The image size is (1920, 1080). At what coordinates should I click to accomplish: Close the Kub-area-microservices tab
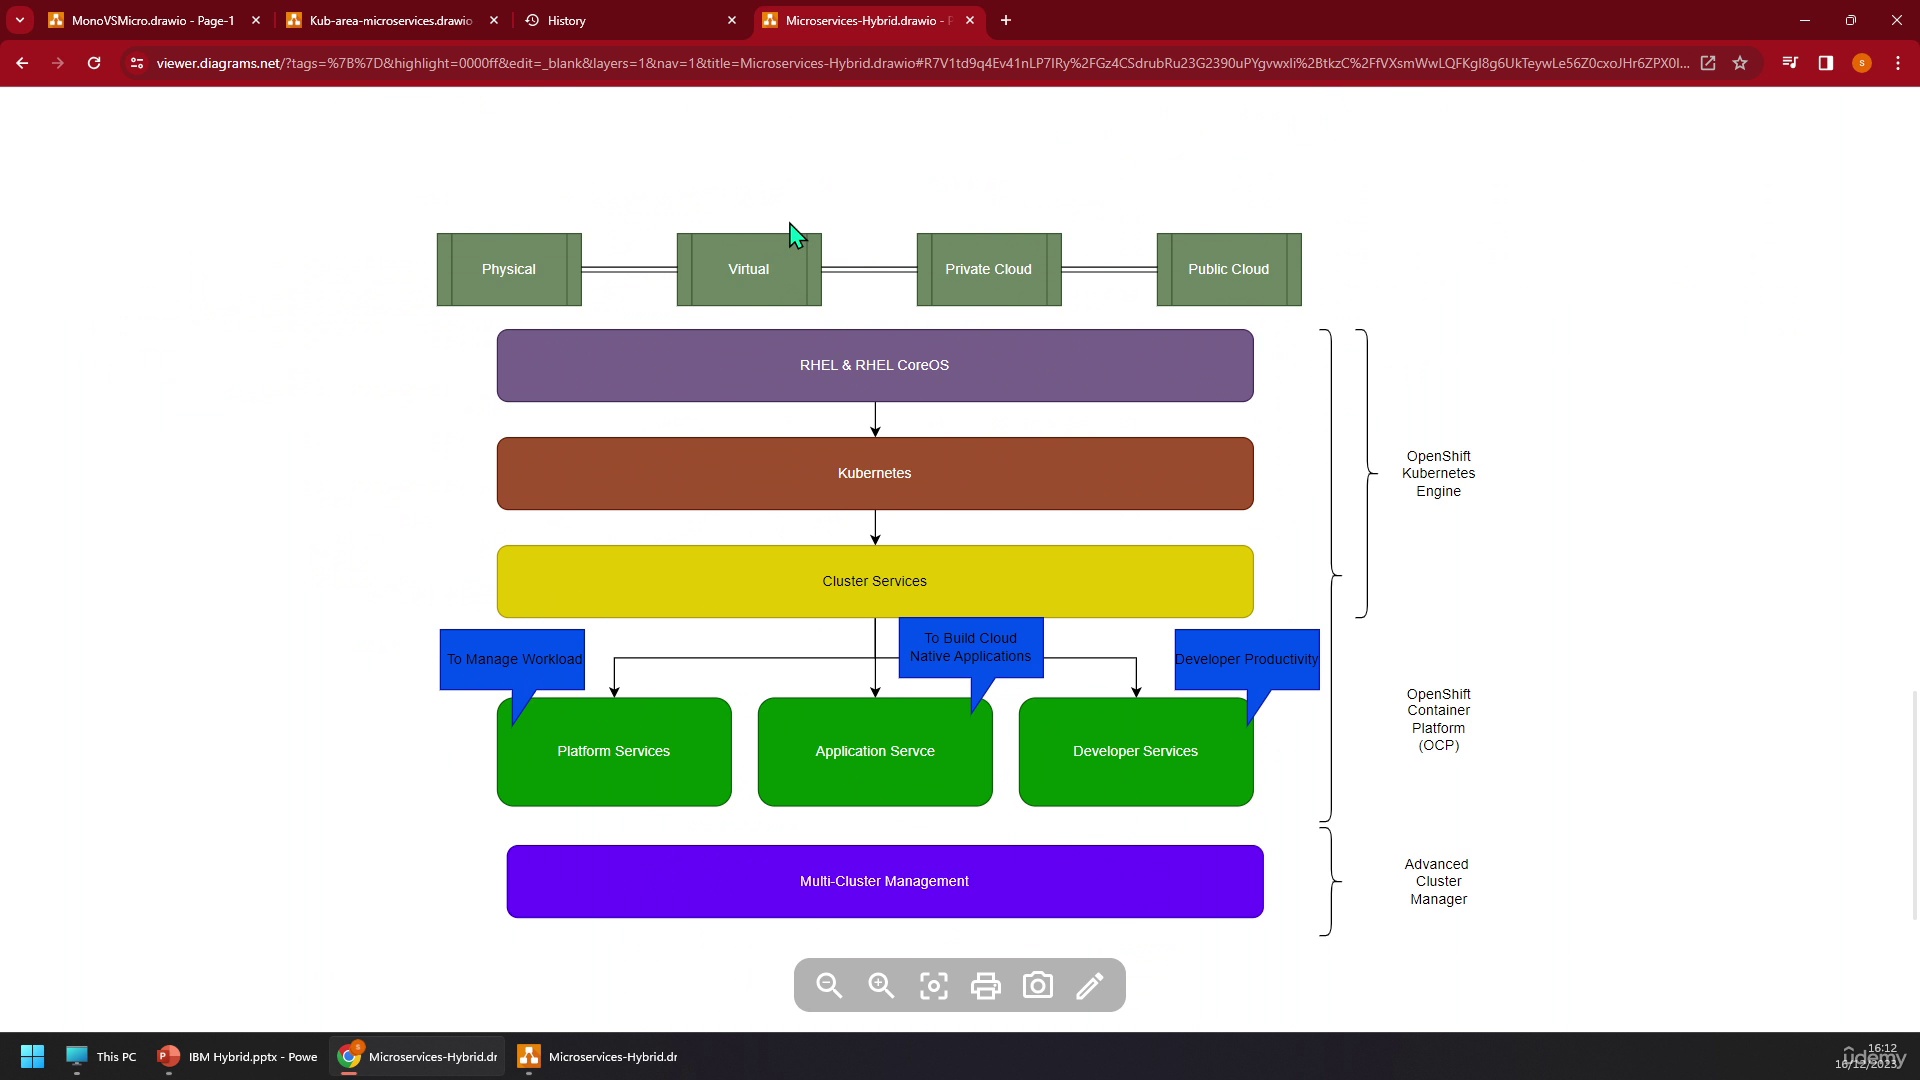[494, 20]
